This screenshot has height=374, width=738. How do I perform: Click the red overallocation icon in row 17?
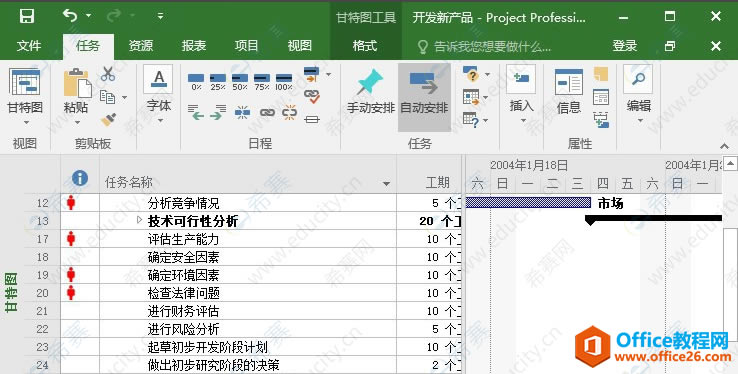pyautogui.click(x=71, y=239)
